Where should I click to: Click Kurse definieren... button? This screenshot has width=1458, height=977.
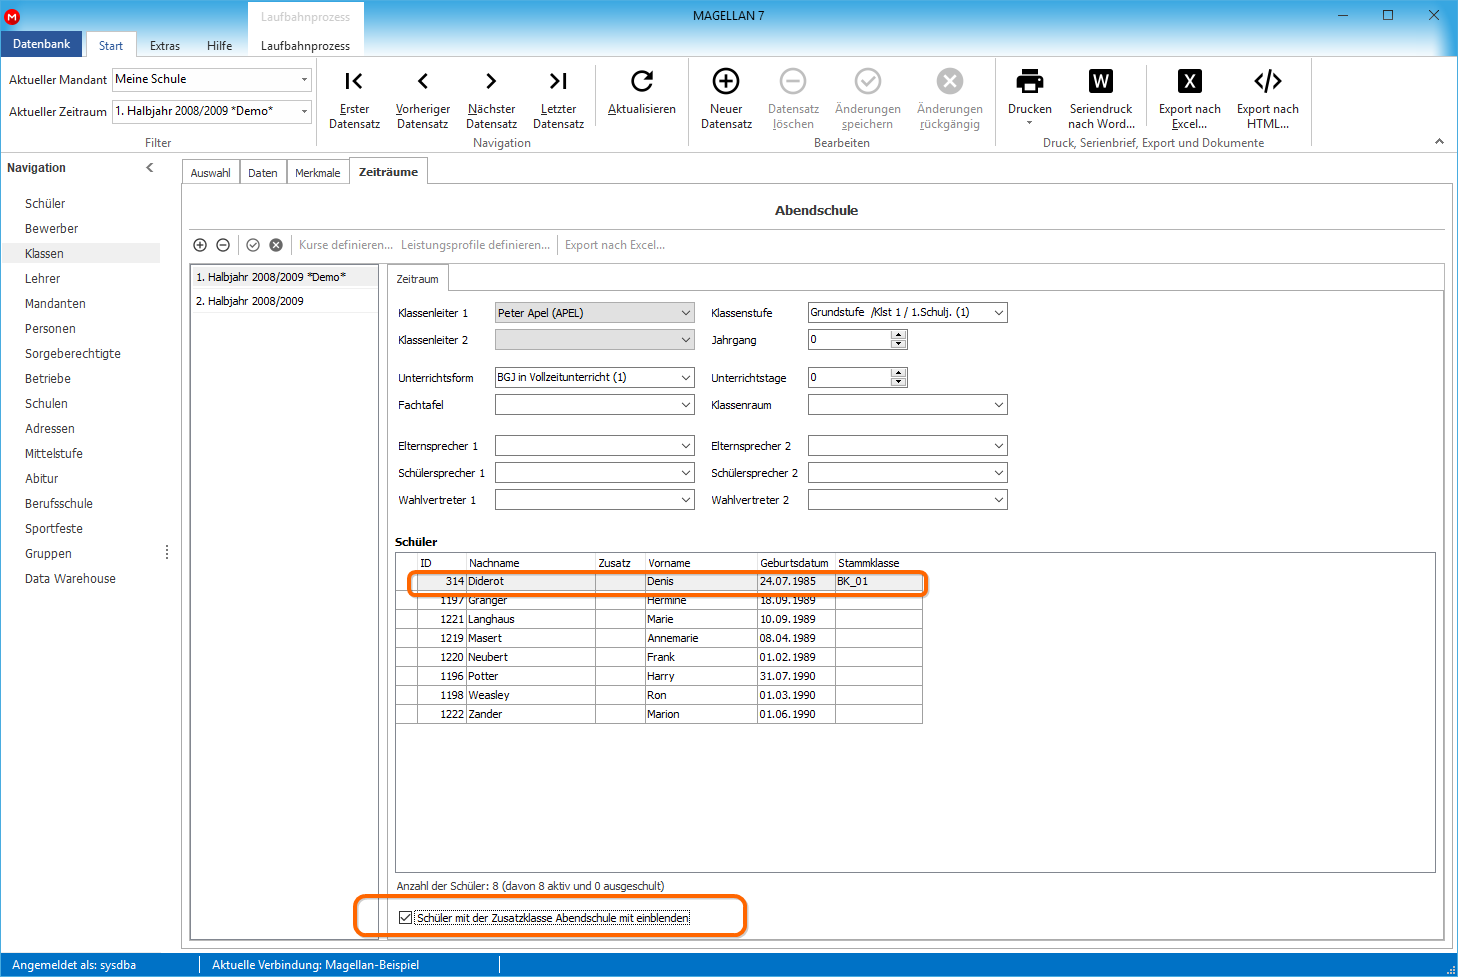[345, 245]
